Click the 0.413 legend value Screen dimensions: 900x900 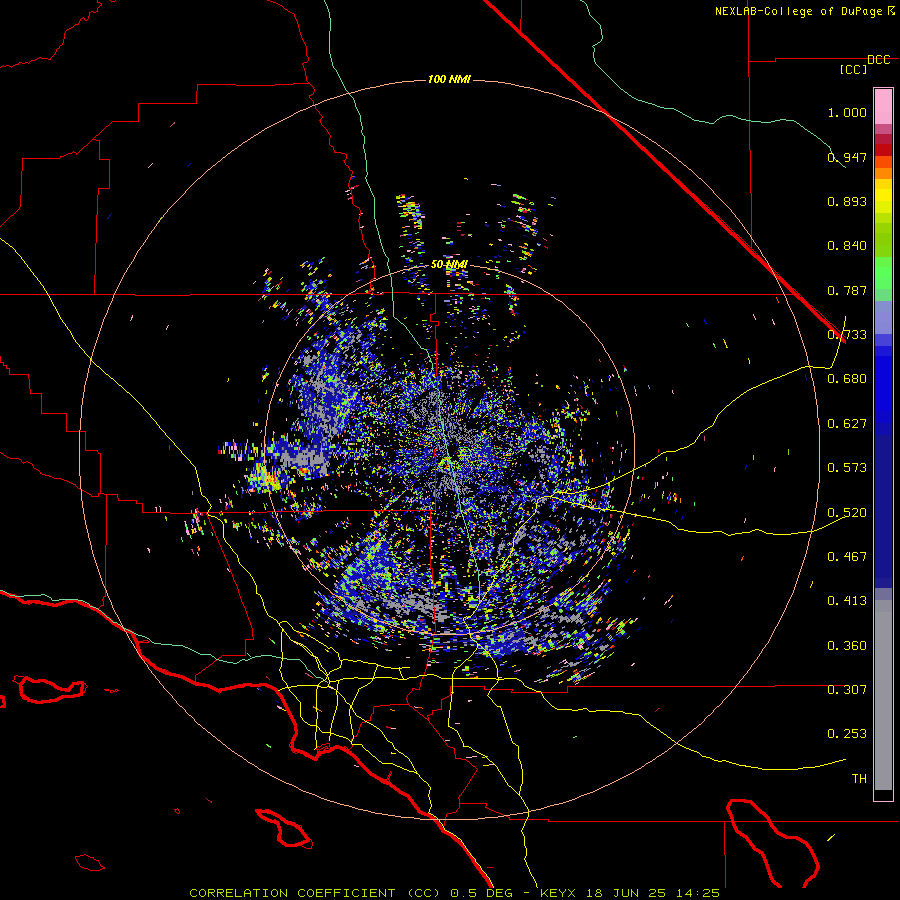[x=847, y=601]
